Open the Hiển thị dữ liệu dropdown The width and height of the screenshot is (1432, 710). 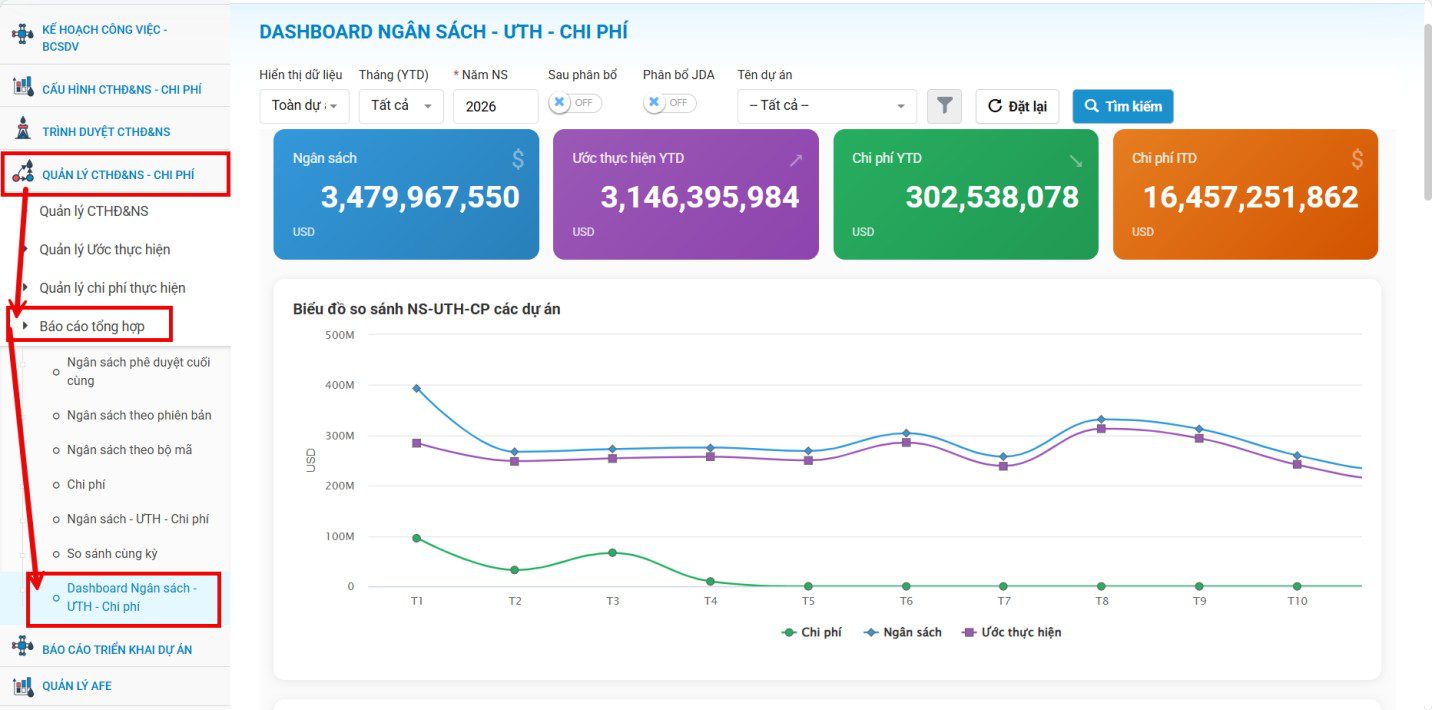[304, 106]
